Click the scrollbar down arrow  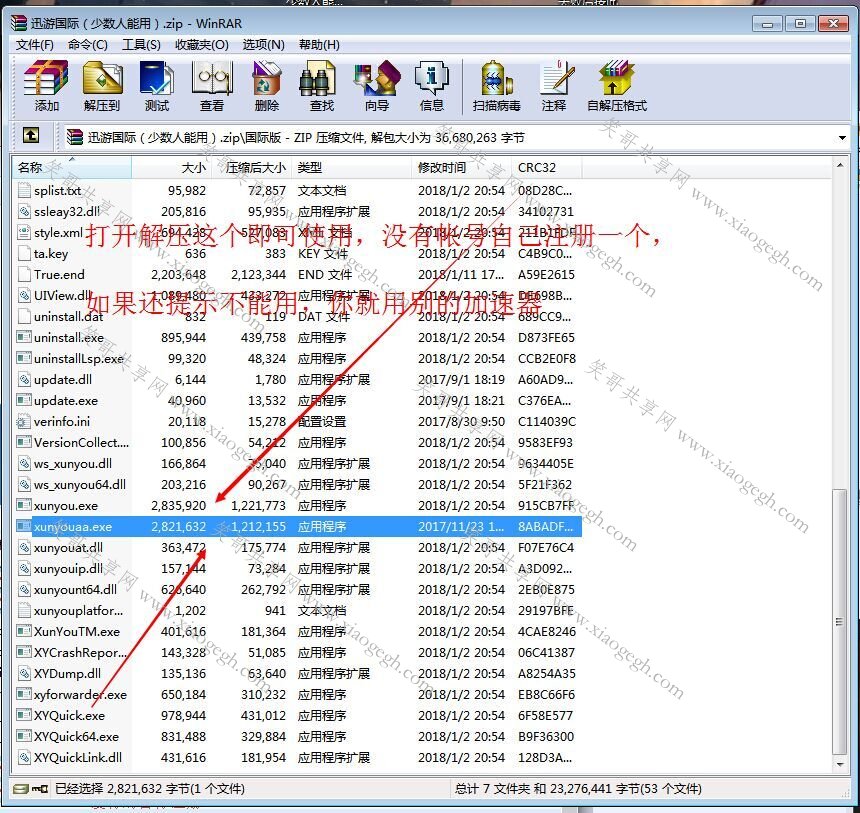[839, 764]
